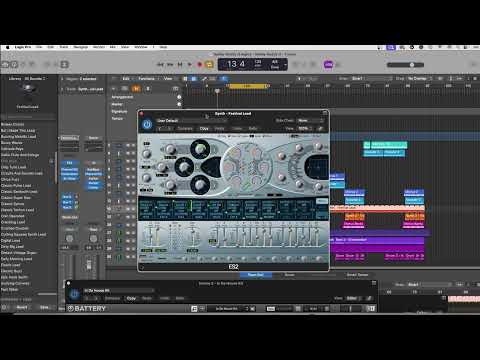This screenshot has width=480, height=360.
Task: Adjust the master volume slider in the control bar
Action: pyautogui.click(x=405, y=65)
